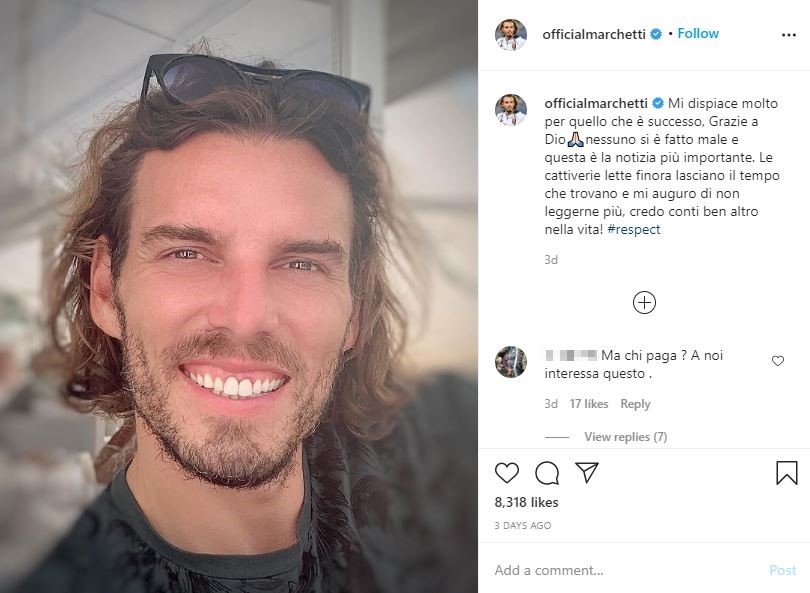Click the verified badge beside the caption username
810x593 pixels.
click(x=658, y=103)
